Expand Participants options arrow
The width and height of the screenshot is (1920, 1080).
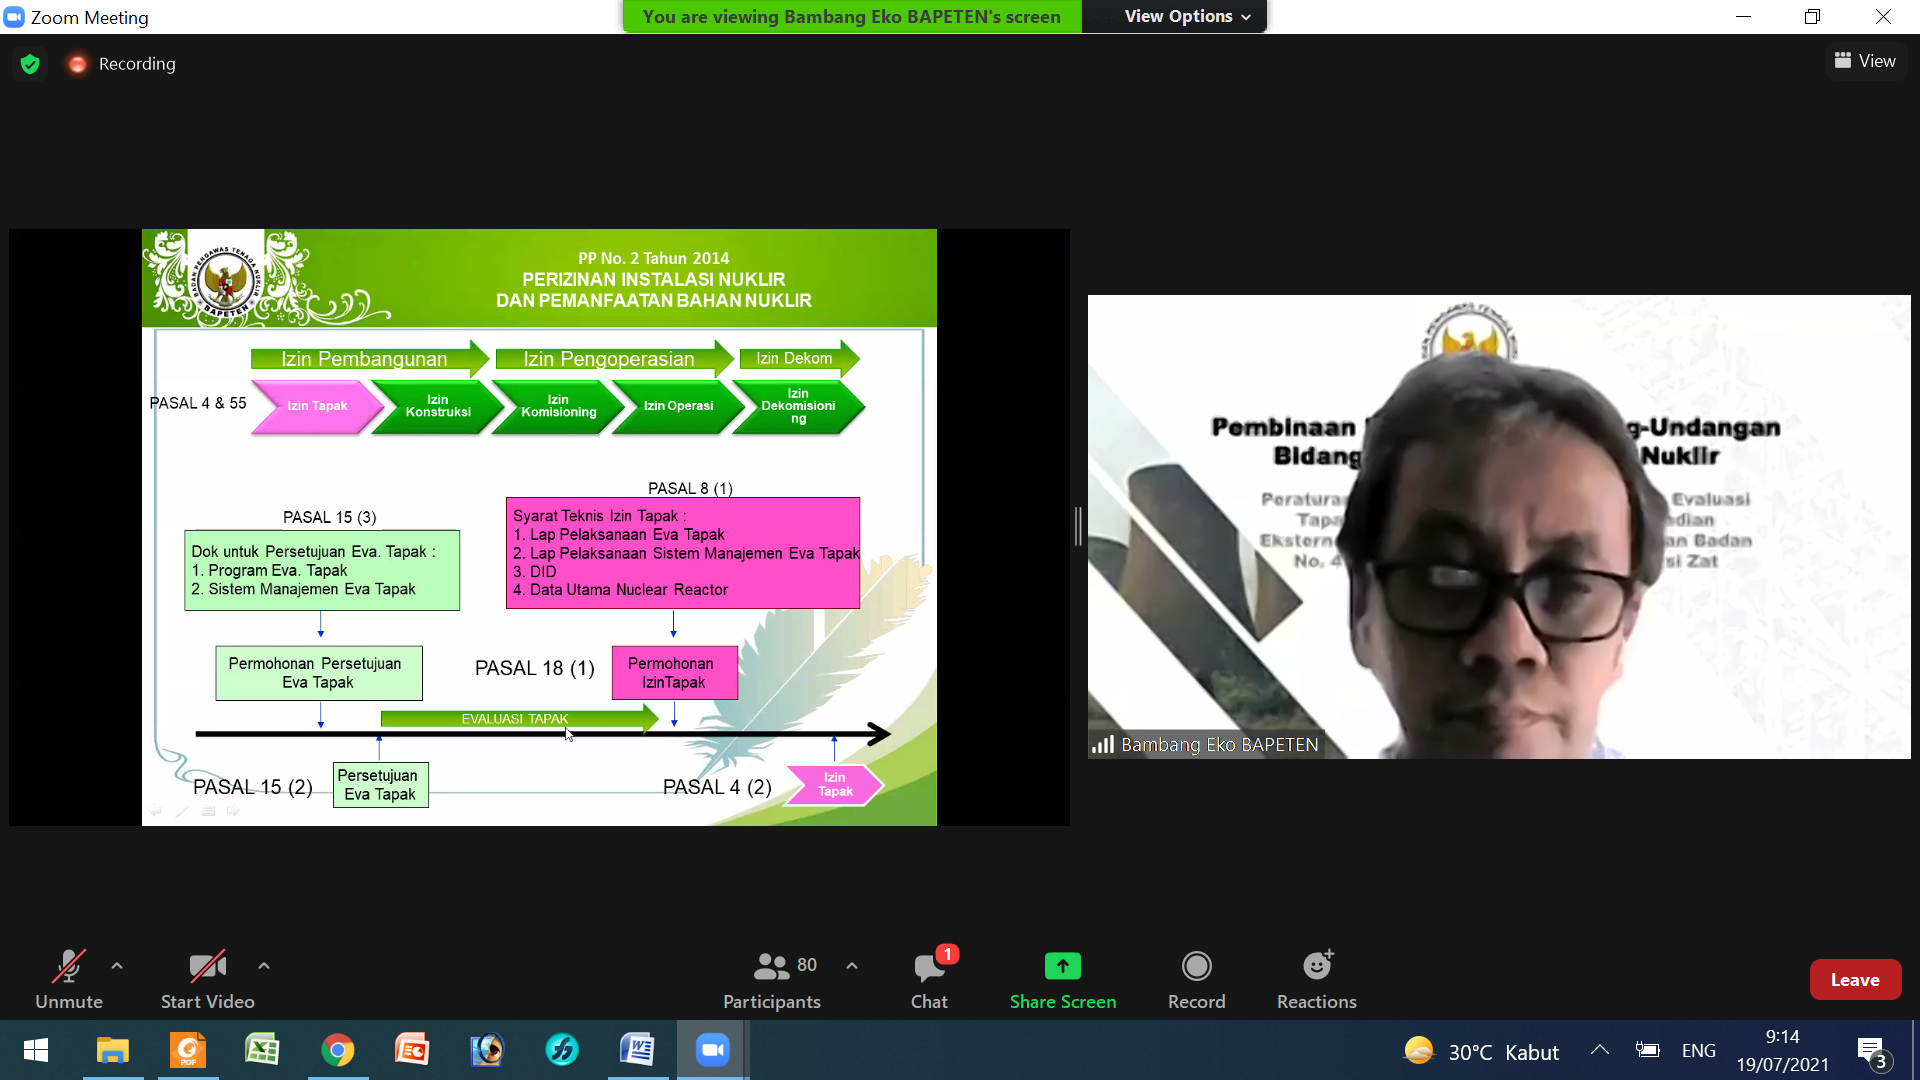click(852, 966)
